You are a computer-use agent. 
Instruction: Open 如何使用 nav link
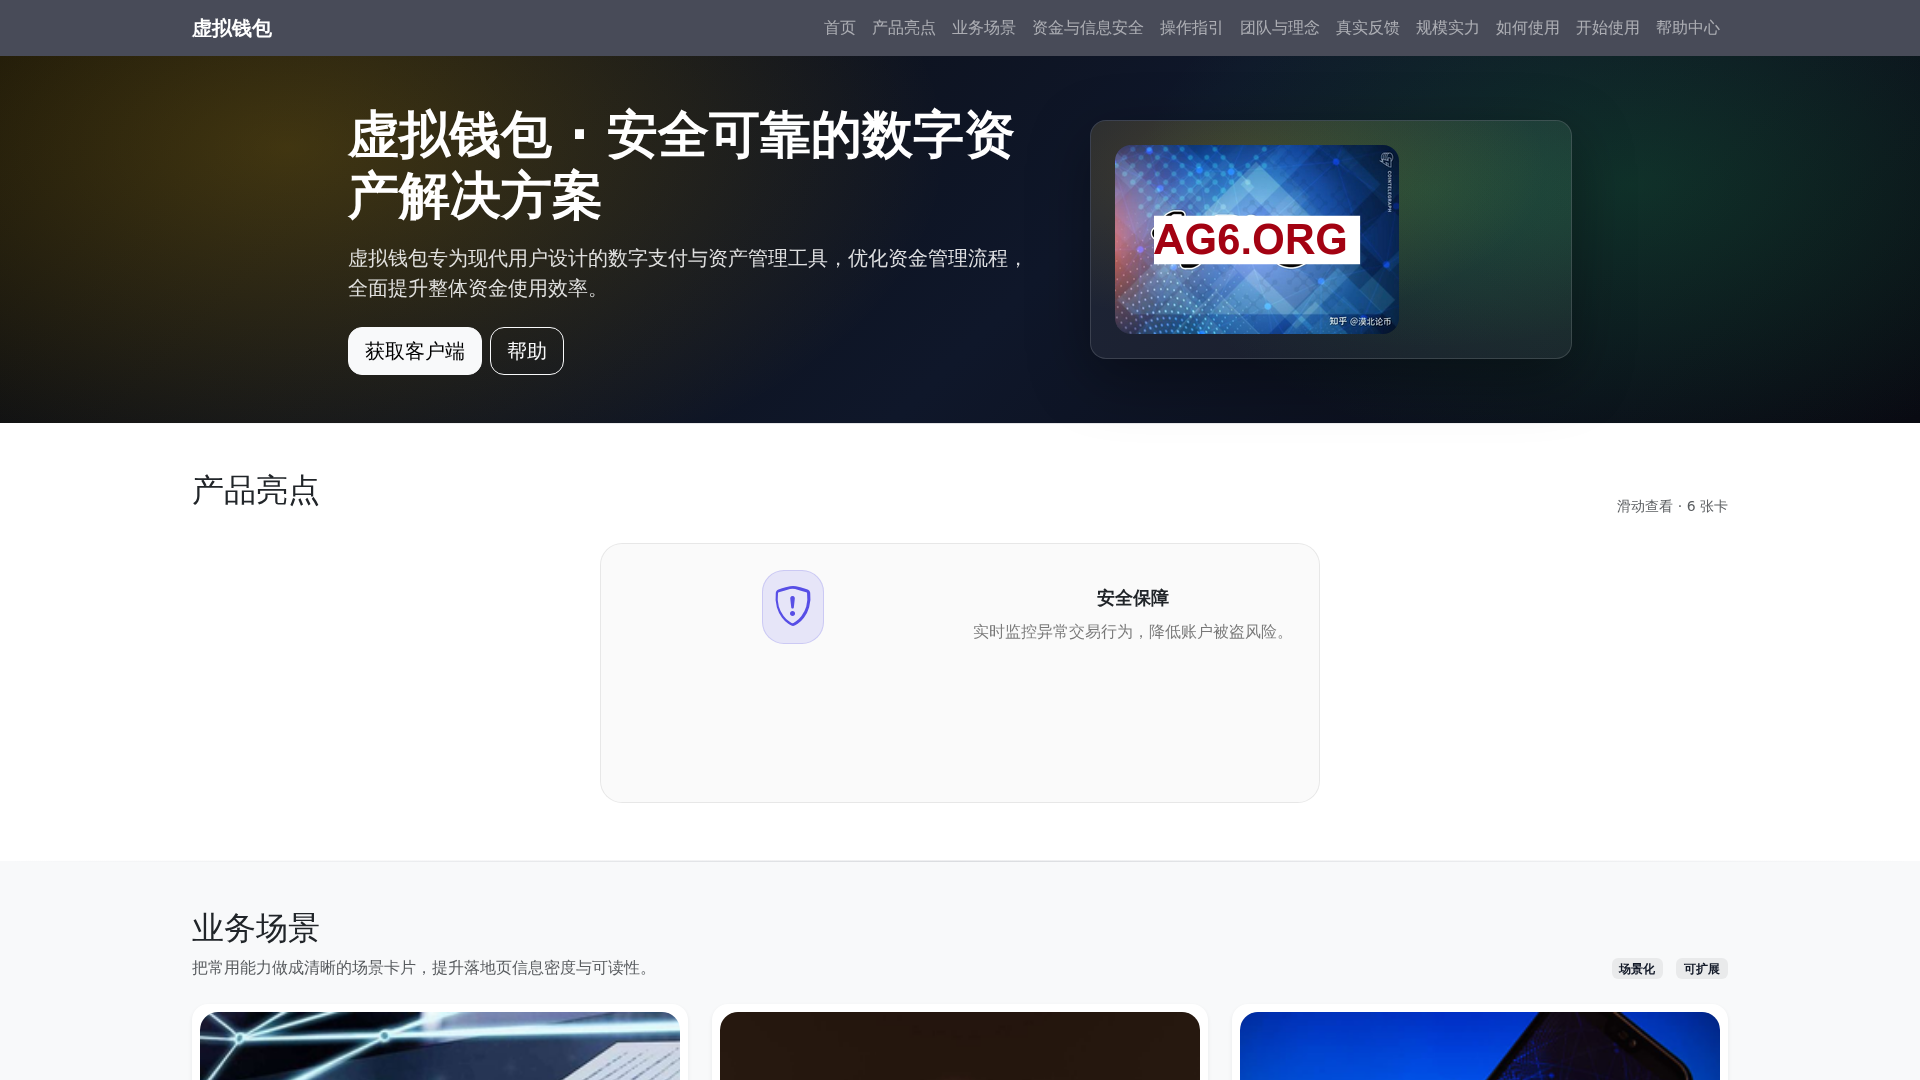1528,28
